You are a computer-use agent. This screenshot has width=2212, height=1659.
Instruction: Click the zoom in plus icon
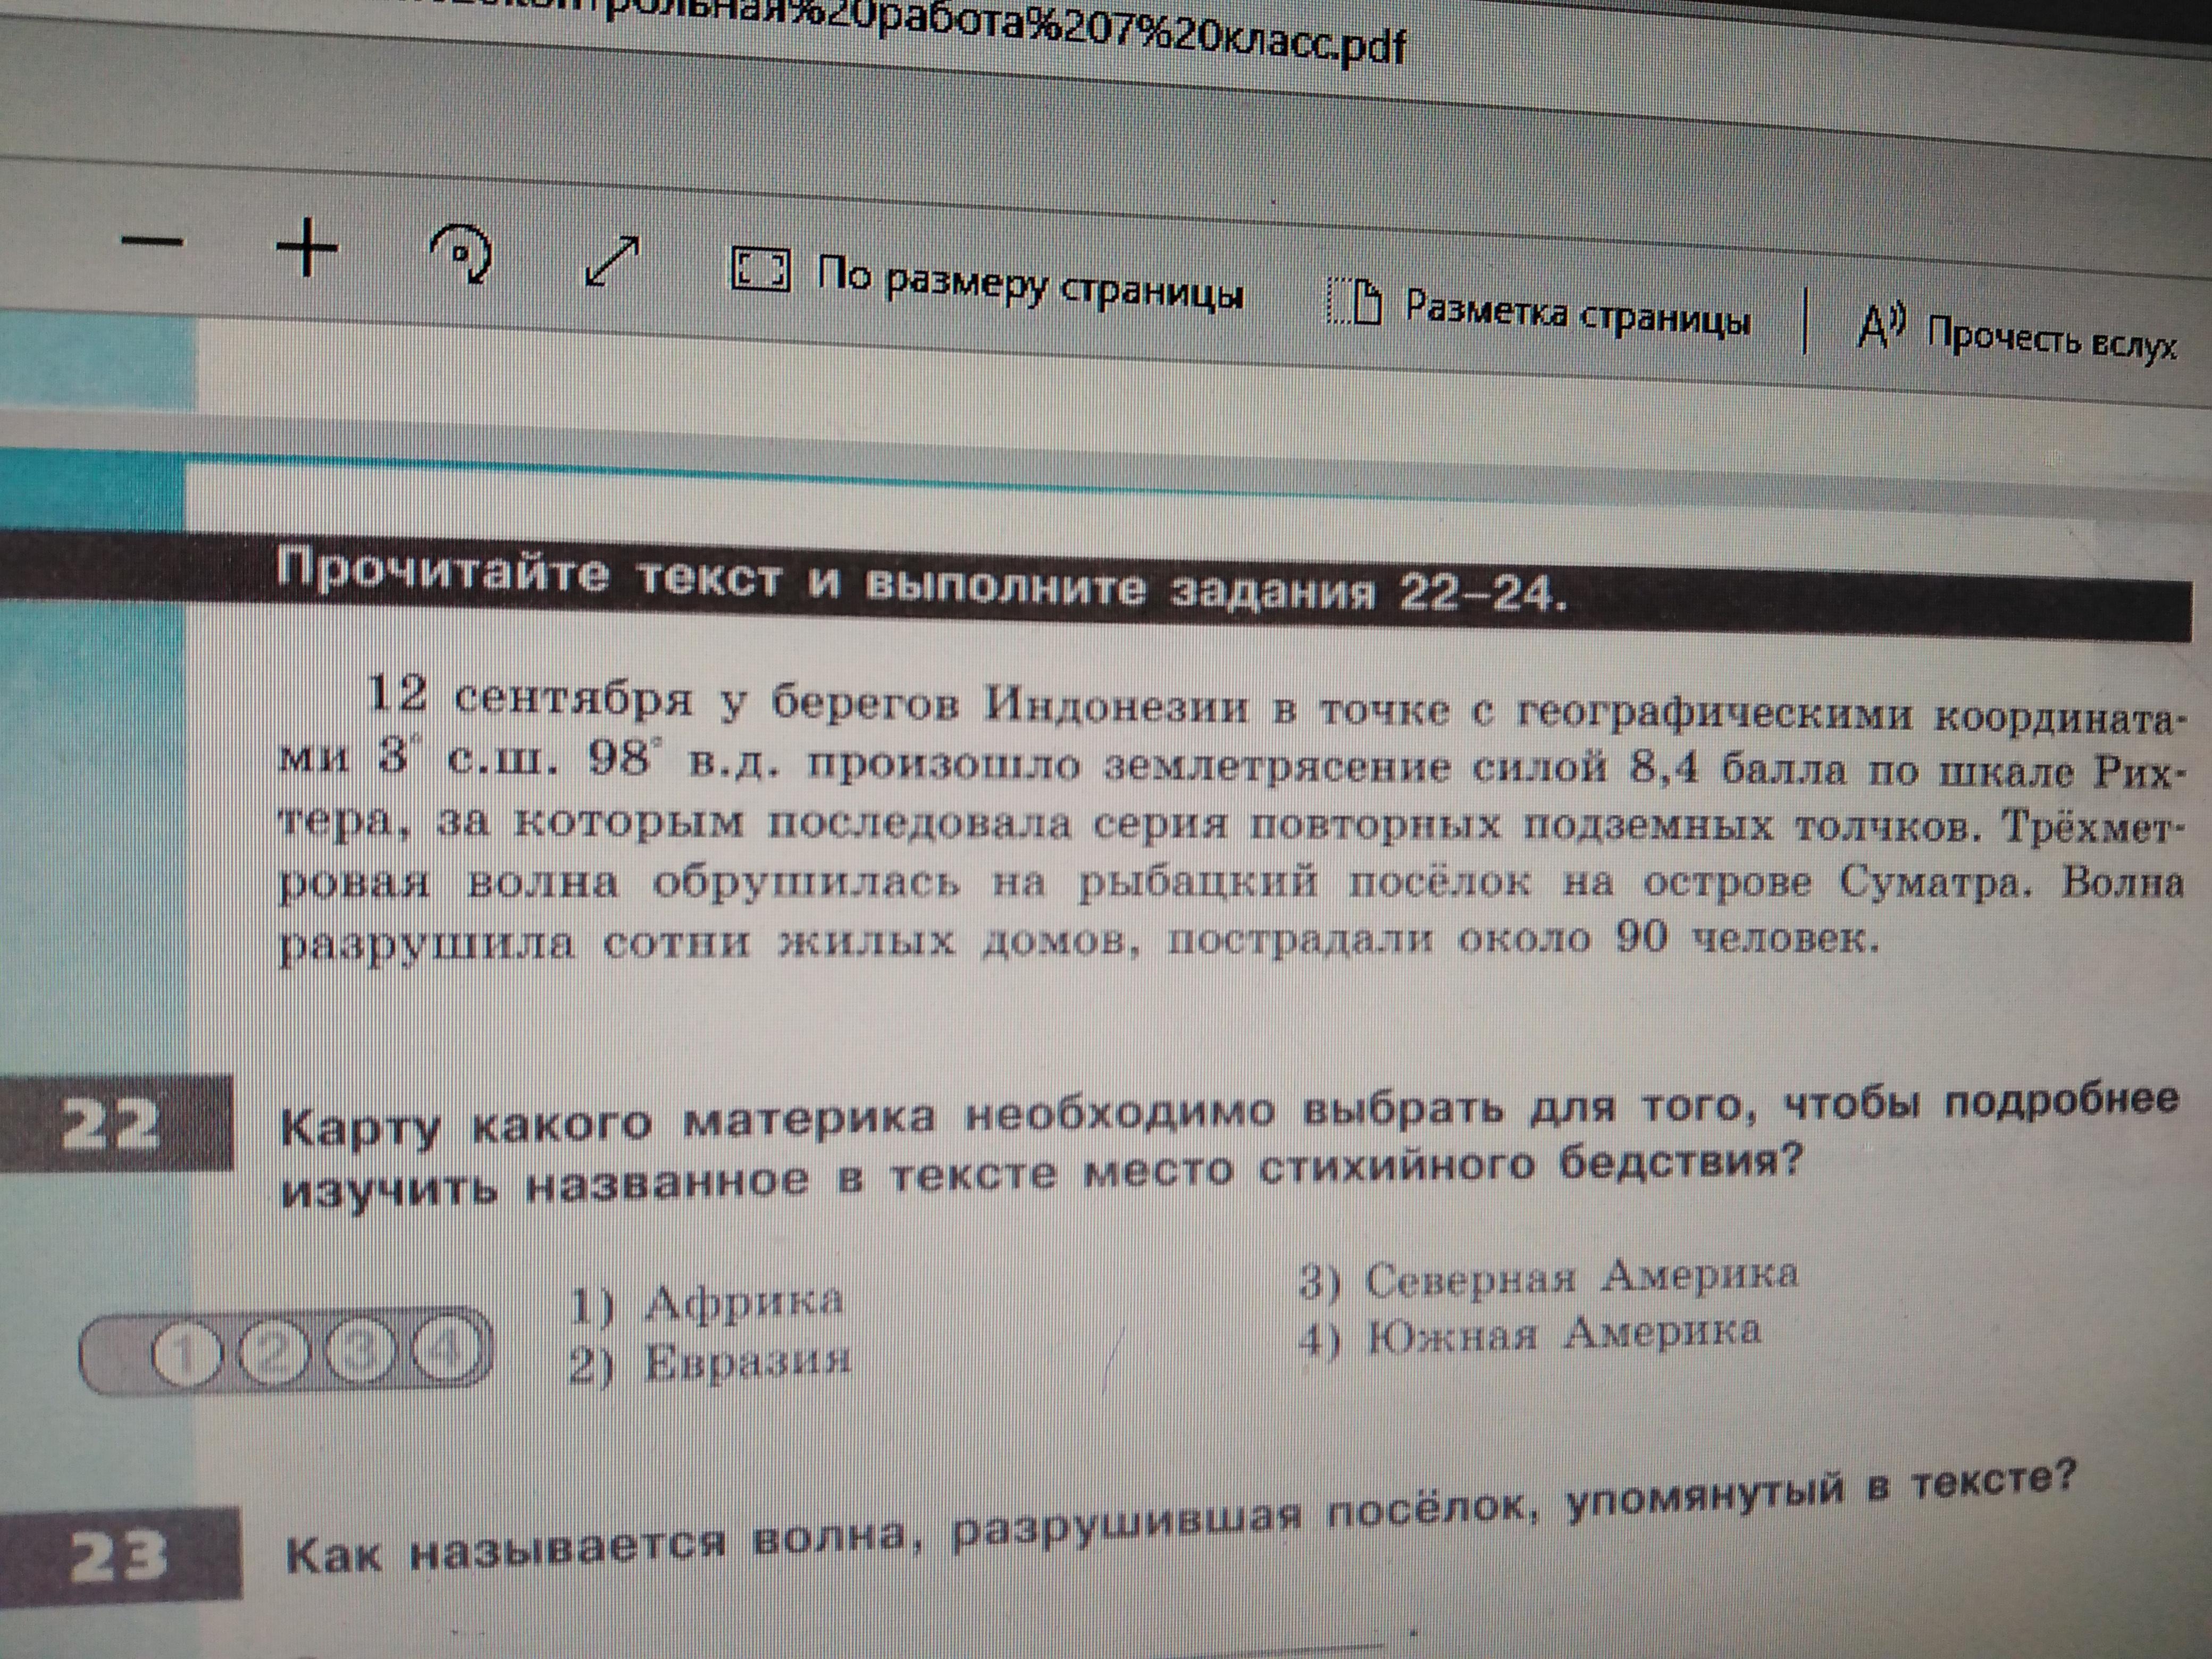click(306, 248)
